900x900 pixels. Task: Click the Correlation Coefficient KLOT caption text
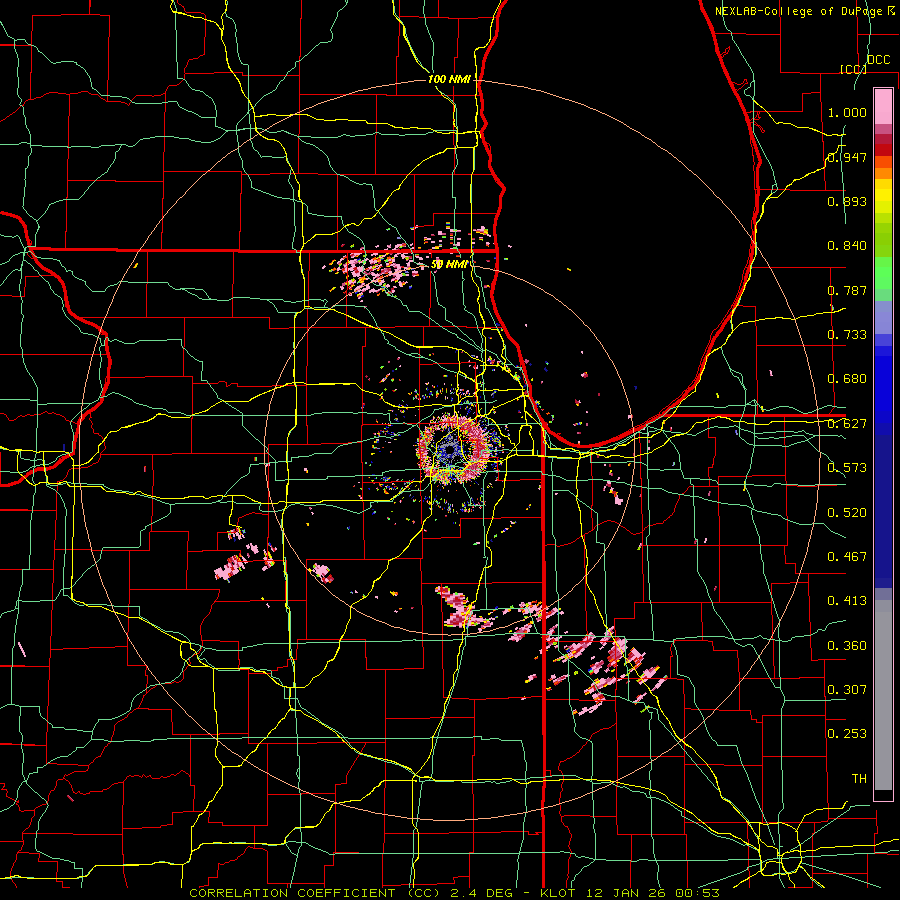tap(454, 893)
